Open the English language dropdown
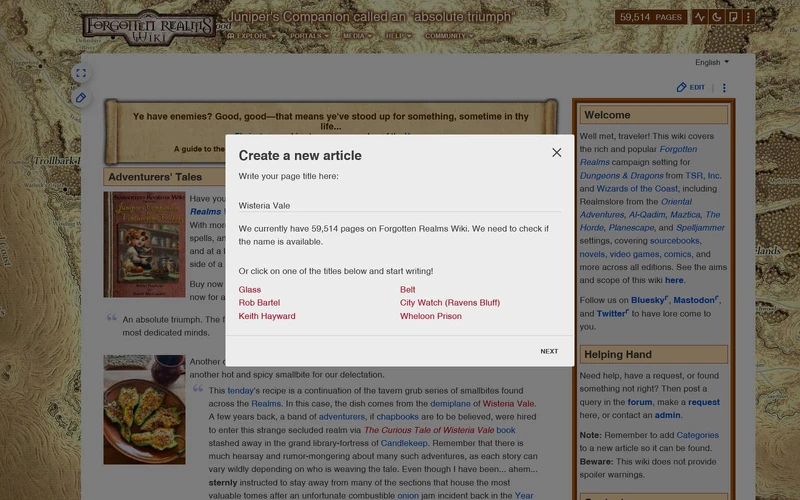Viewport: 800px width, 500px height. tap(712, 62)
